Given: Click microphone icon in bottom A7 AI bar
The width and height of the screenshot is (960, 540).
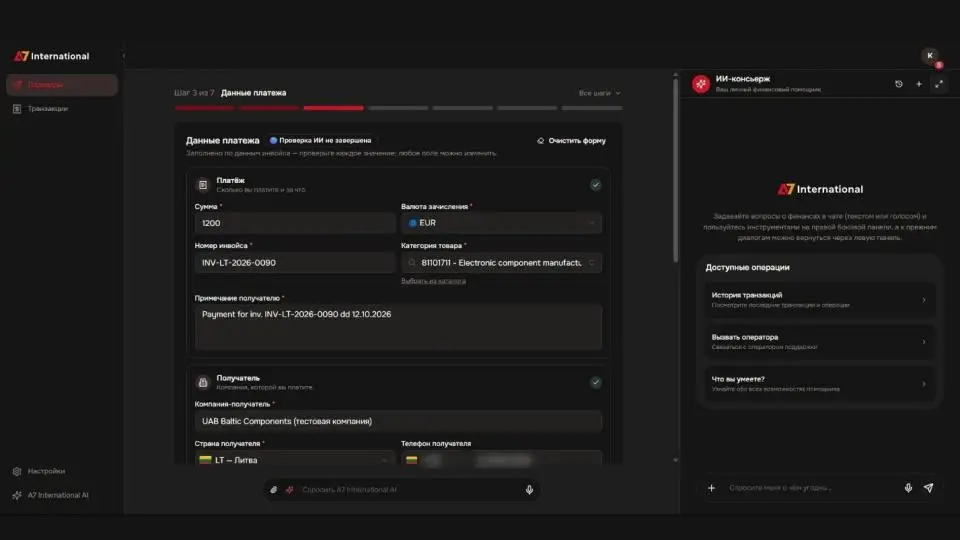Looking at the screenshot, I should pos(529,489).
